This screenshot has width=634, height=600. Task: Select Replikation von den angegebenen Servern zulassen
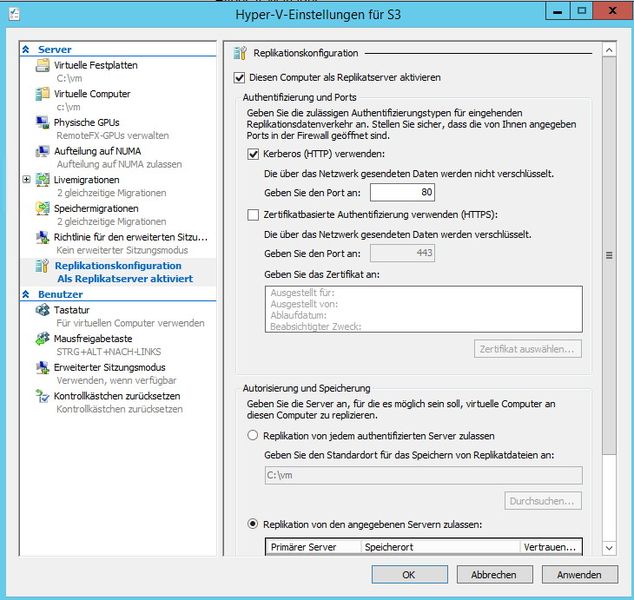click(253, 524)
